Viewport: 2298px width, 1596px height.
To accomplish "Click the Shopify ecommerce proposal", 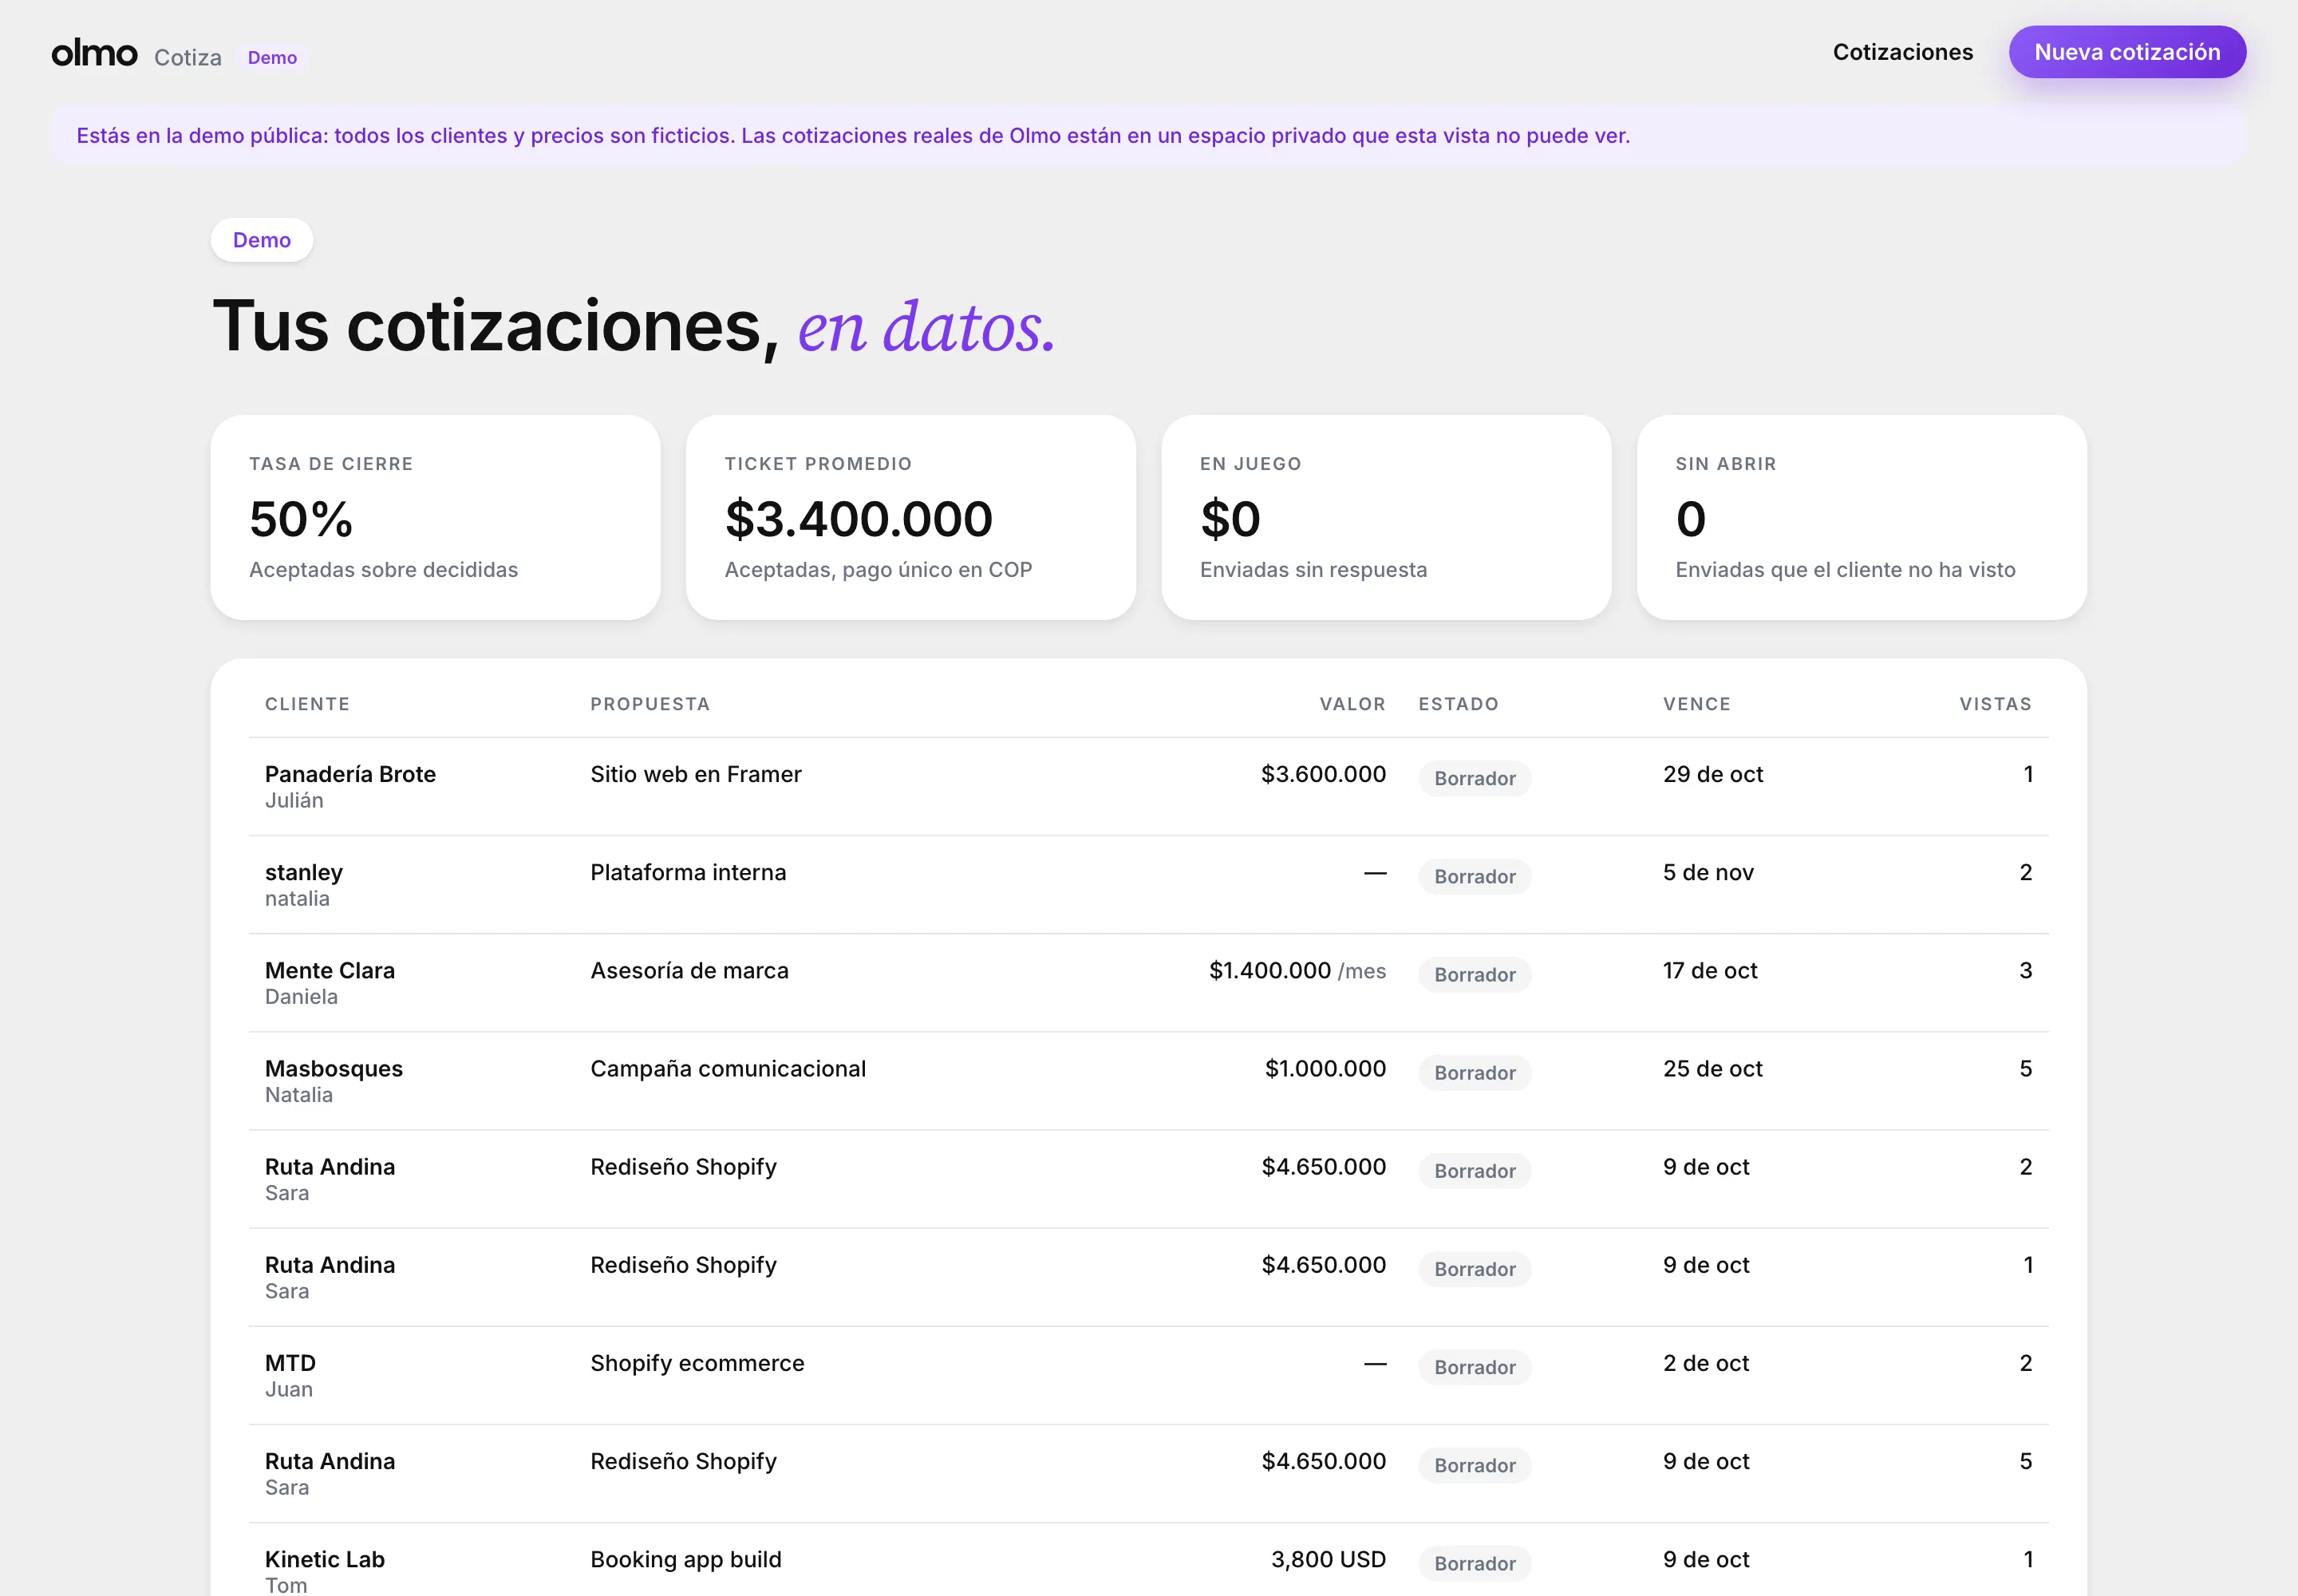I will [697, 1363].
